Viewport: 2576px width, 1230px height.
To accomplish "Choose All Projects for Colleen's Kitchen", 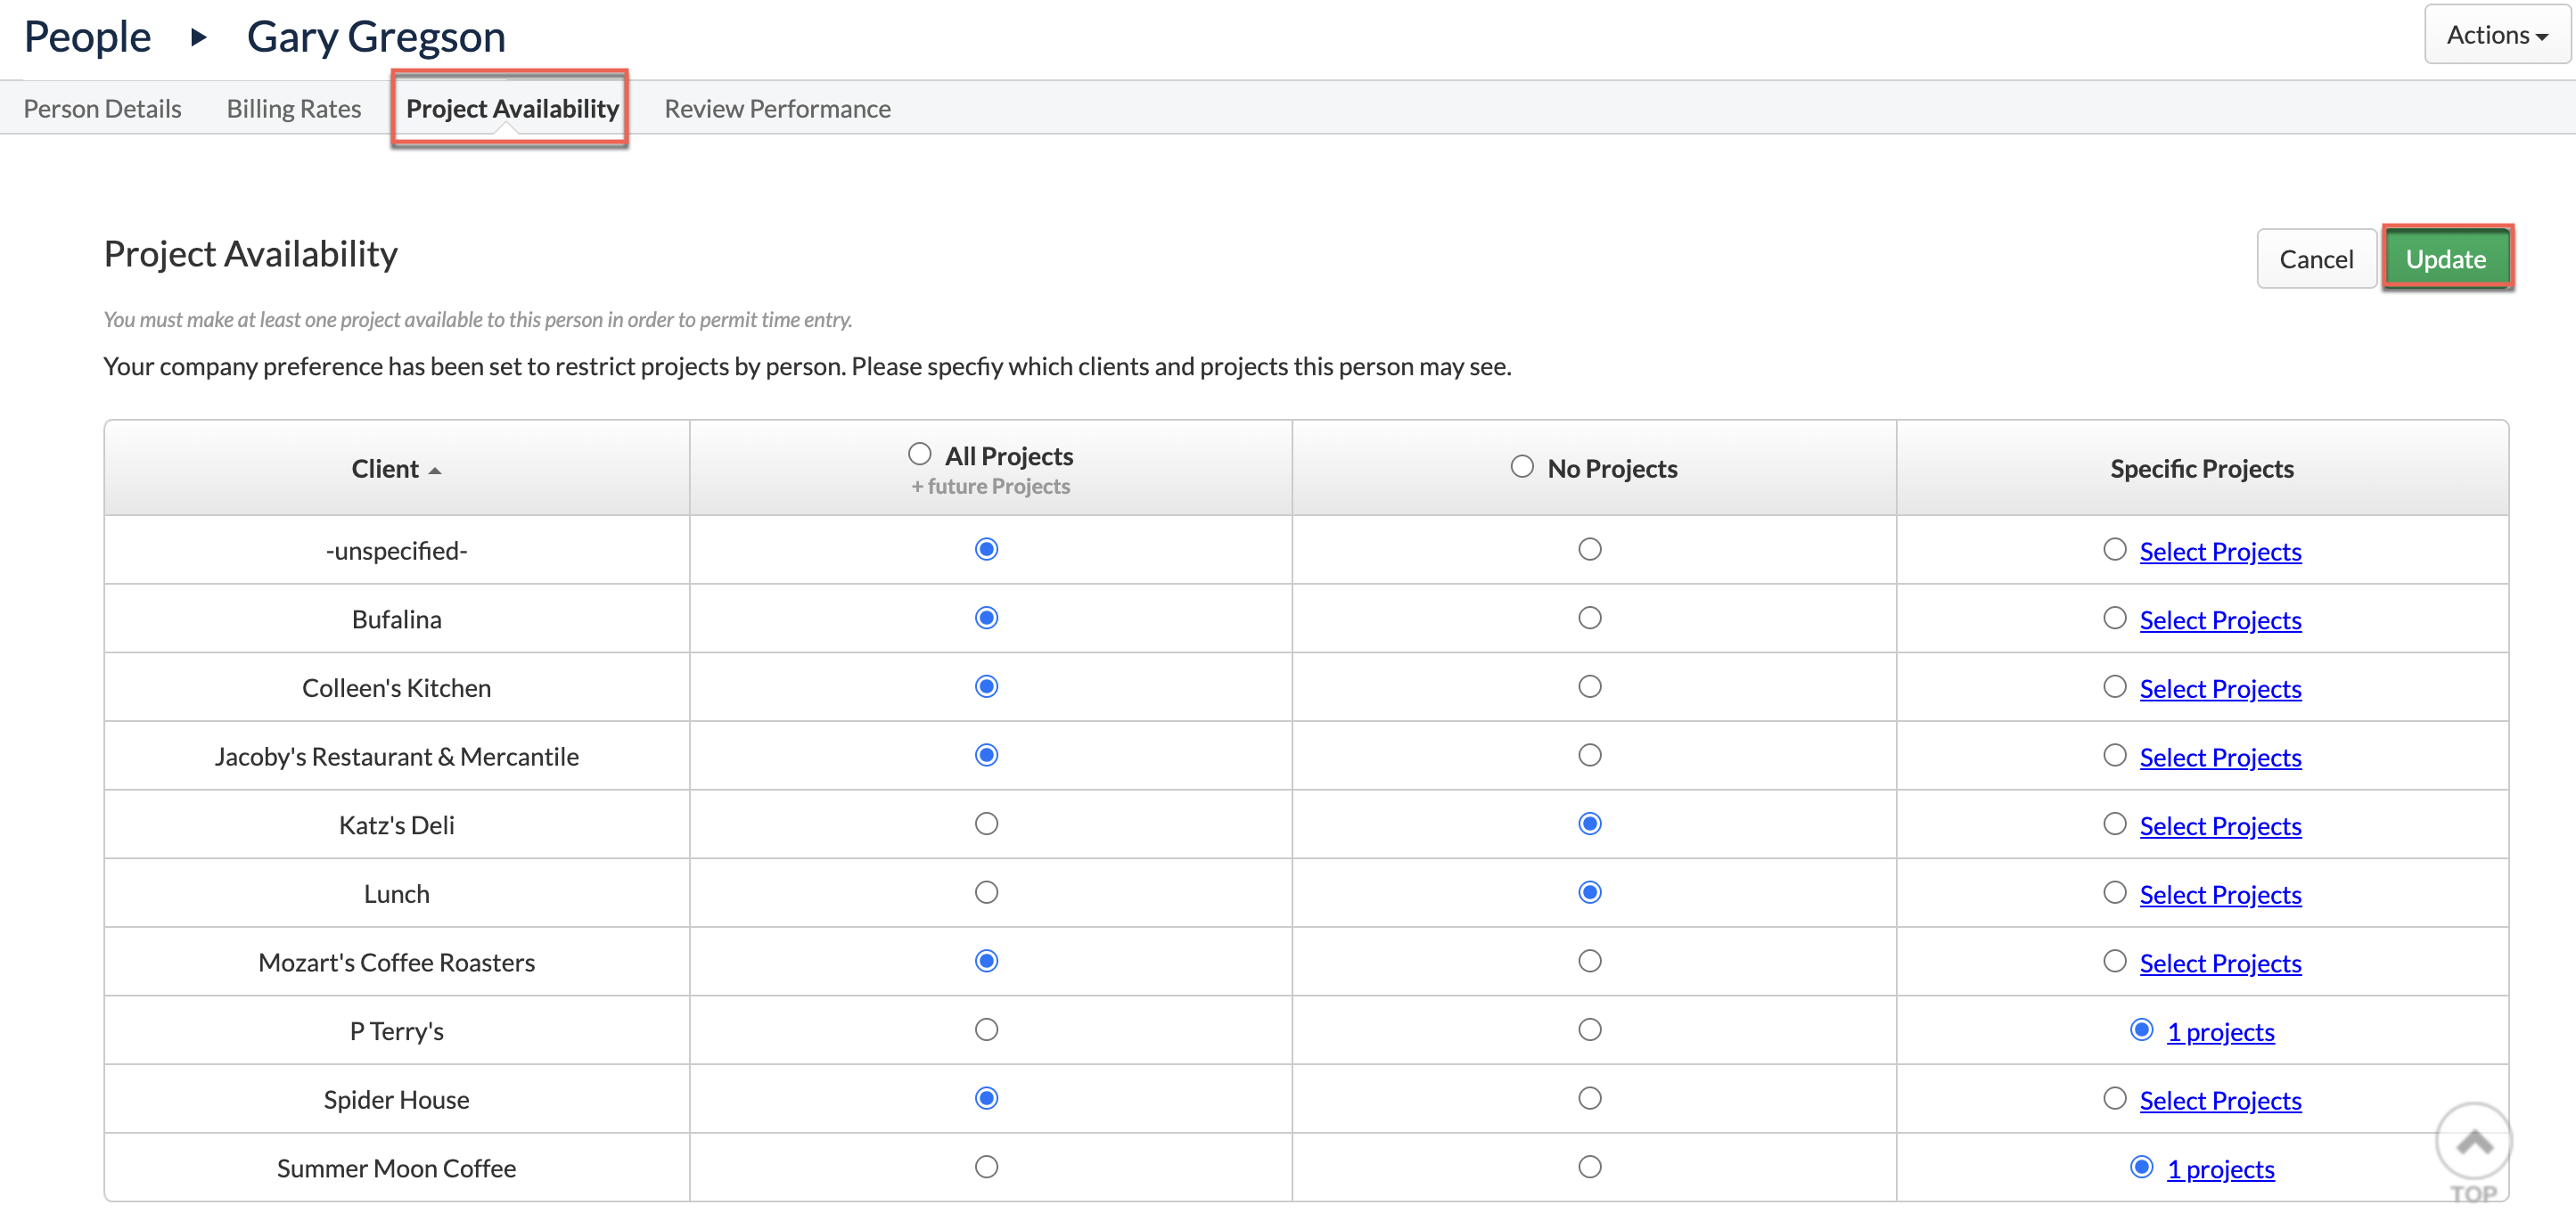I will coord(986,686).
